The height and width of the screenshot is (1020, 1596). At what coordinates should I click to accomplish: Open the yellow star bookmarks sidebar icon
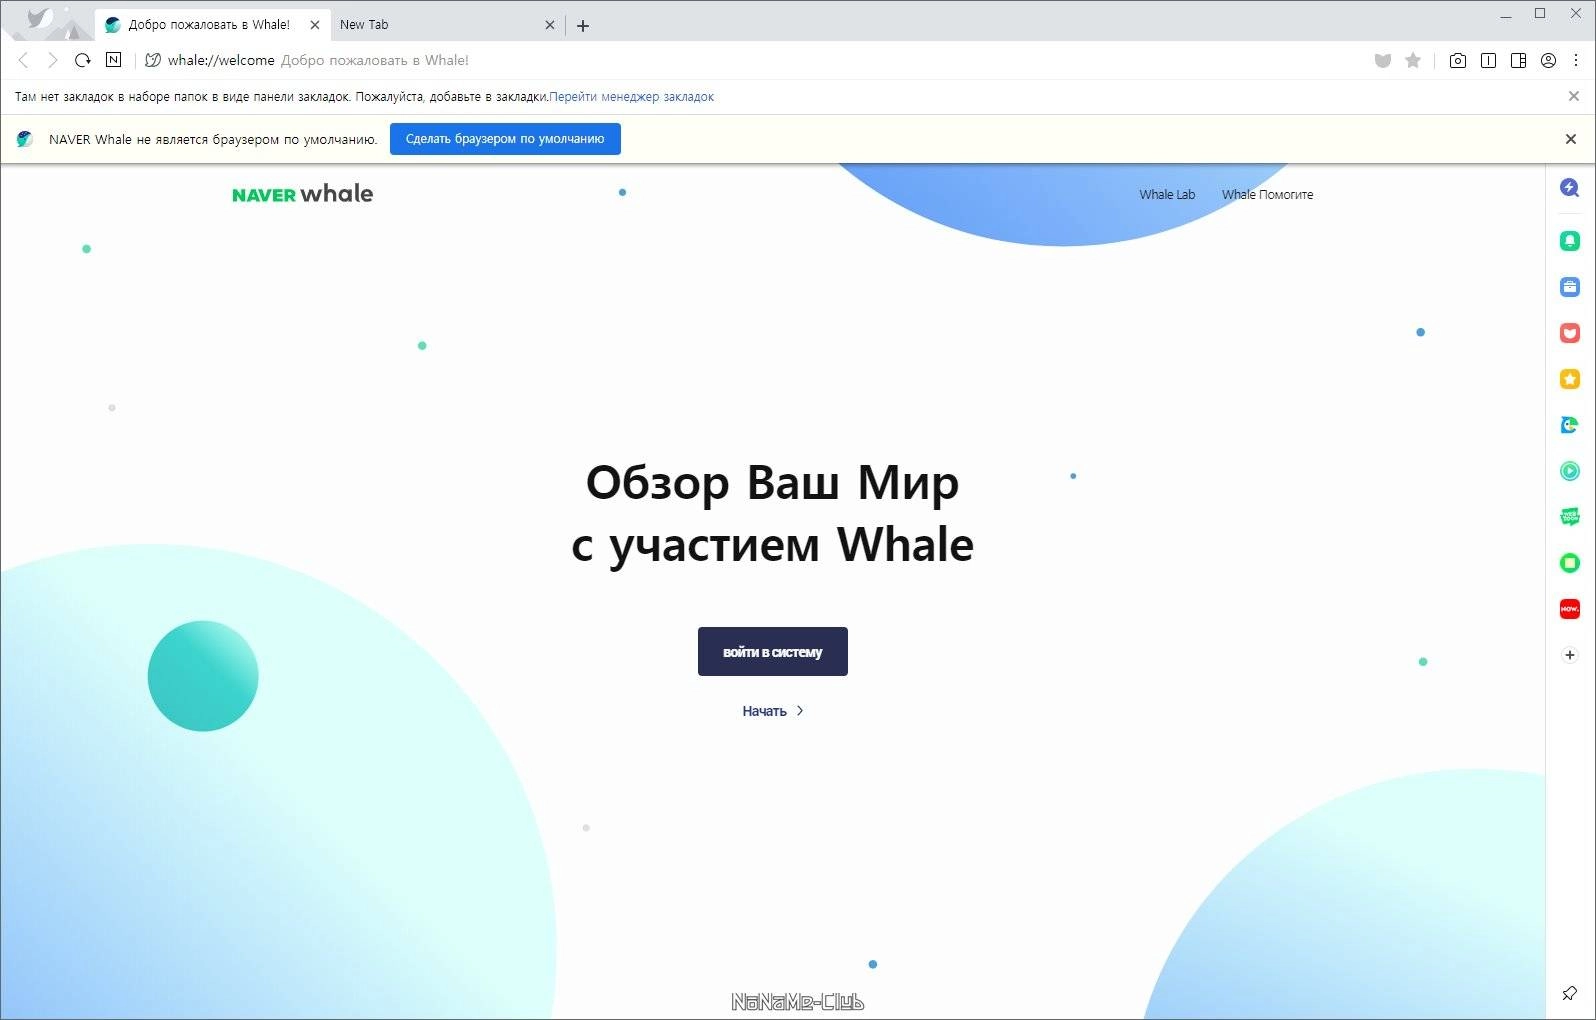tap(1570, 379)
